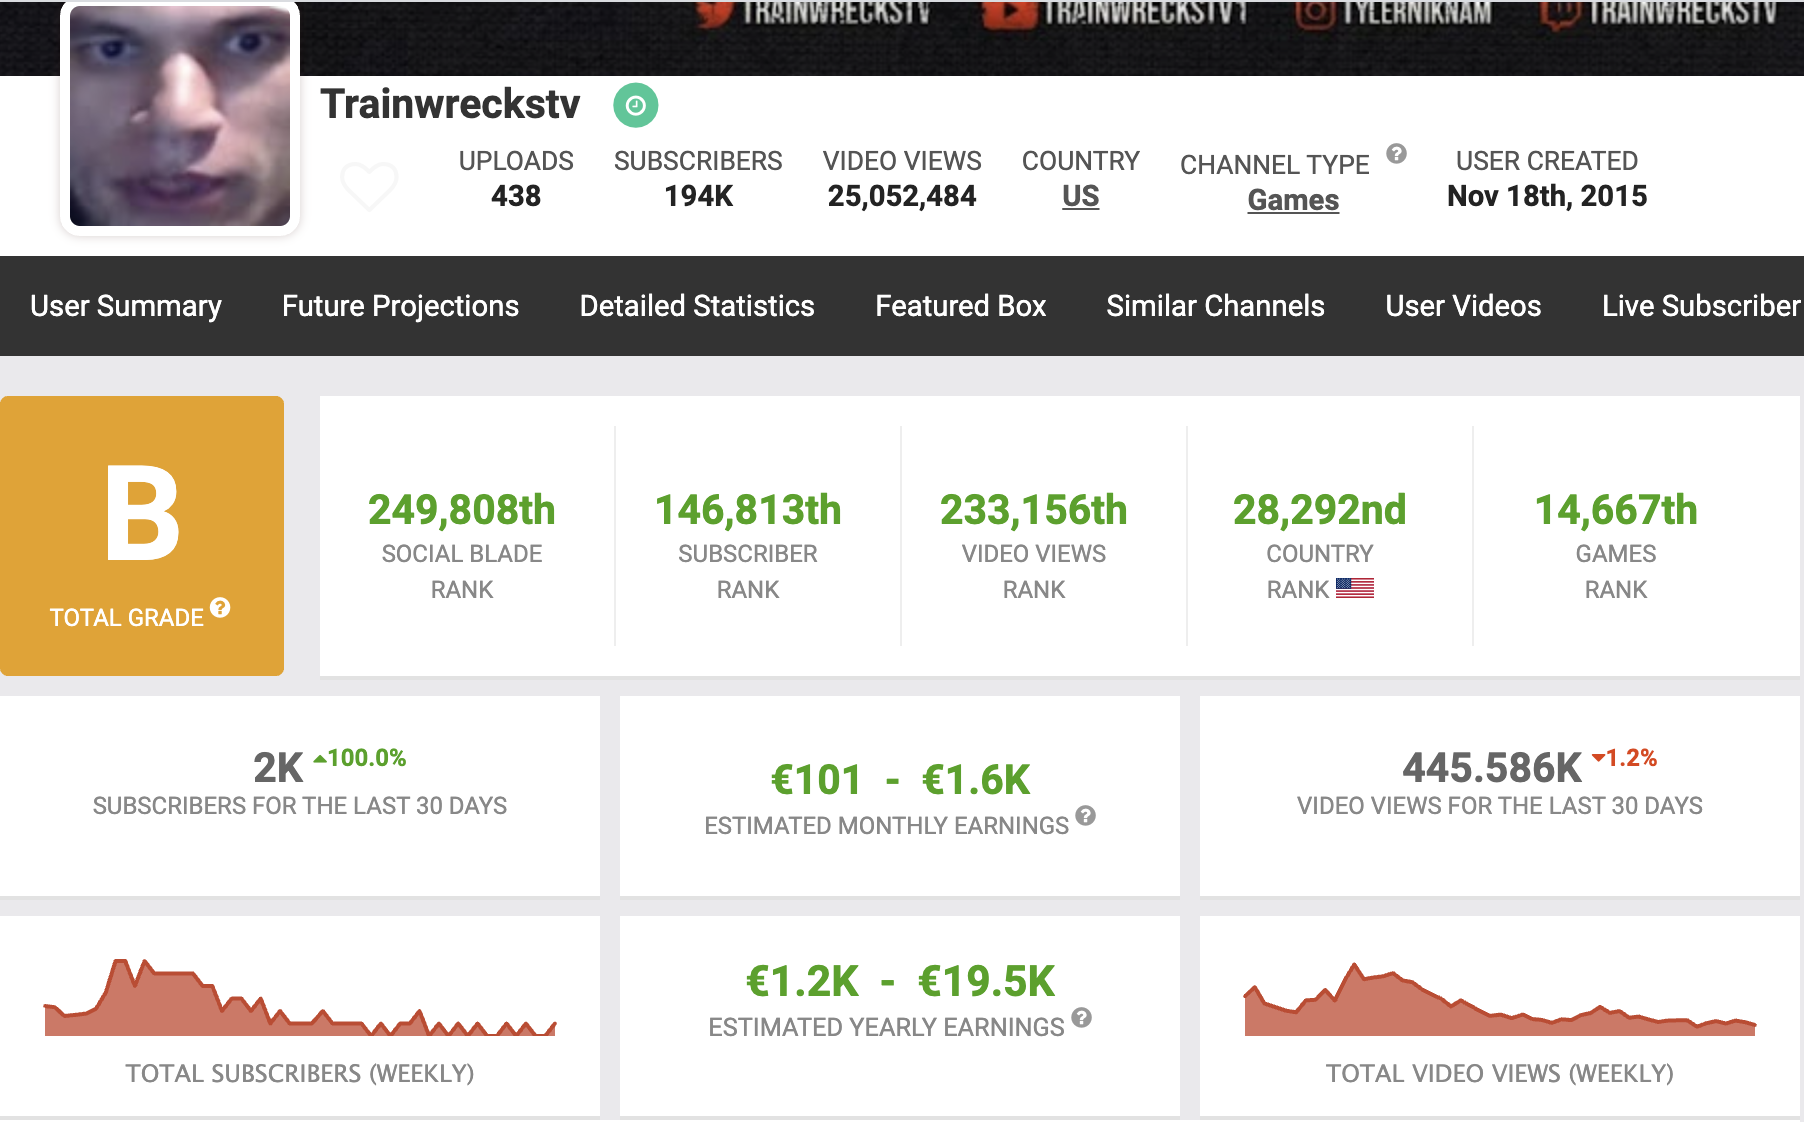This screenshot has height=1122, width=1804.
Task: Open the Channel Type help question mark
Action: coord(1397,153)
